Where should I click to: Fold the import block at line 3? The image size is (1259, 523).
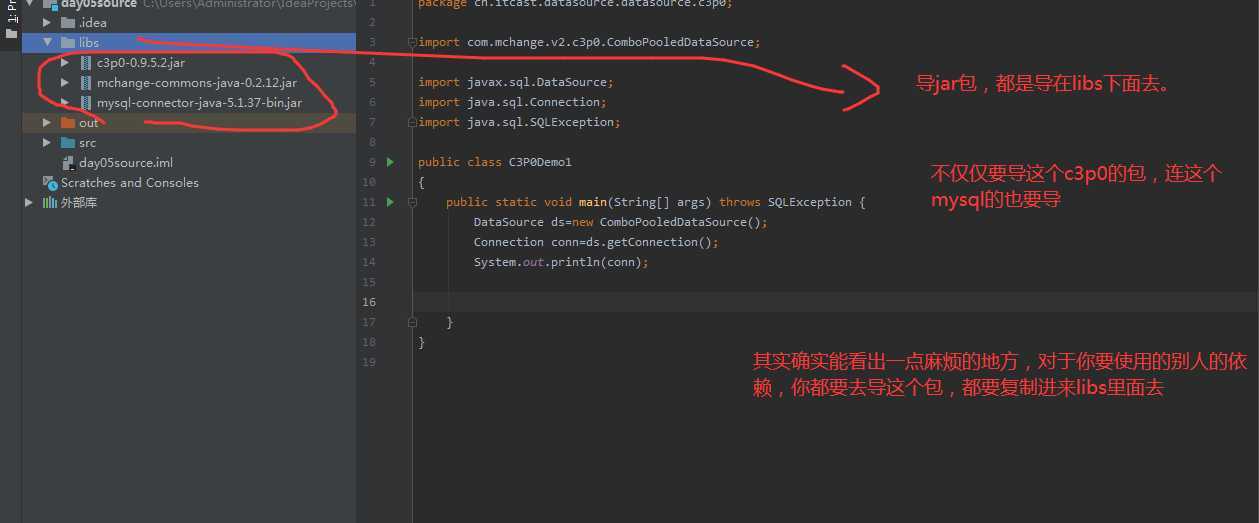tap(411, 42)
